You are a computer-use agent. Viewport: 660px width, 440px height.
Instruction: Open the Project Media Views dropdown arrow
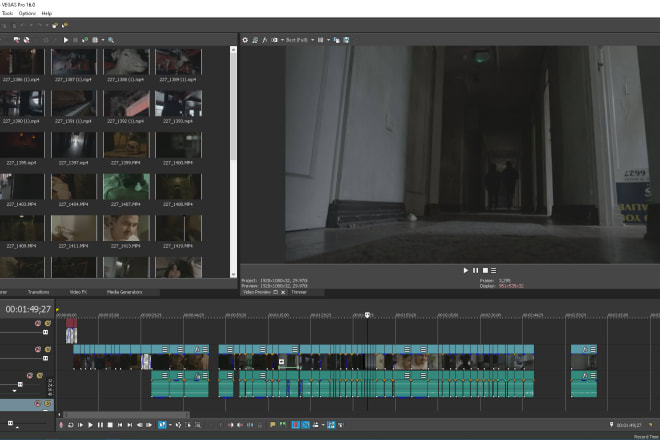point(103,40)
